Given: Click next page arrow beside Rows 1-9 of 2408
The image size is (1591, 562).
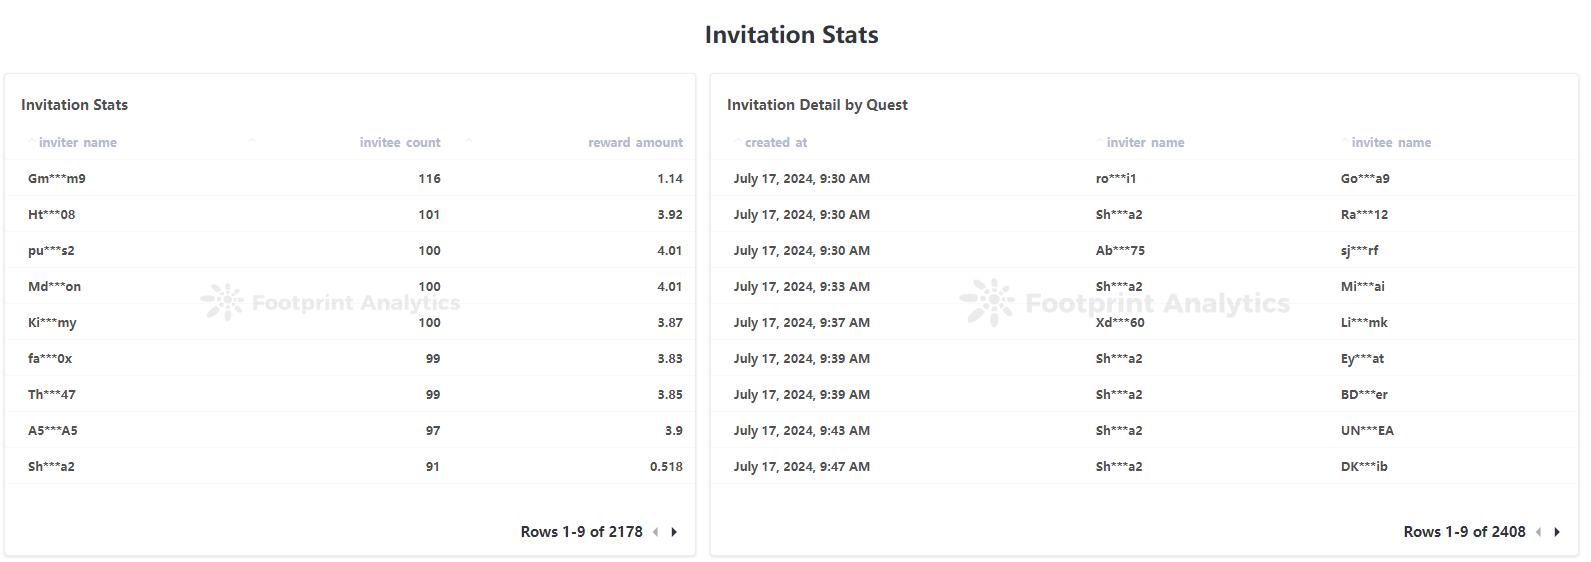Looking at the screenshot, I should click(x=1557, y=532).
